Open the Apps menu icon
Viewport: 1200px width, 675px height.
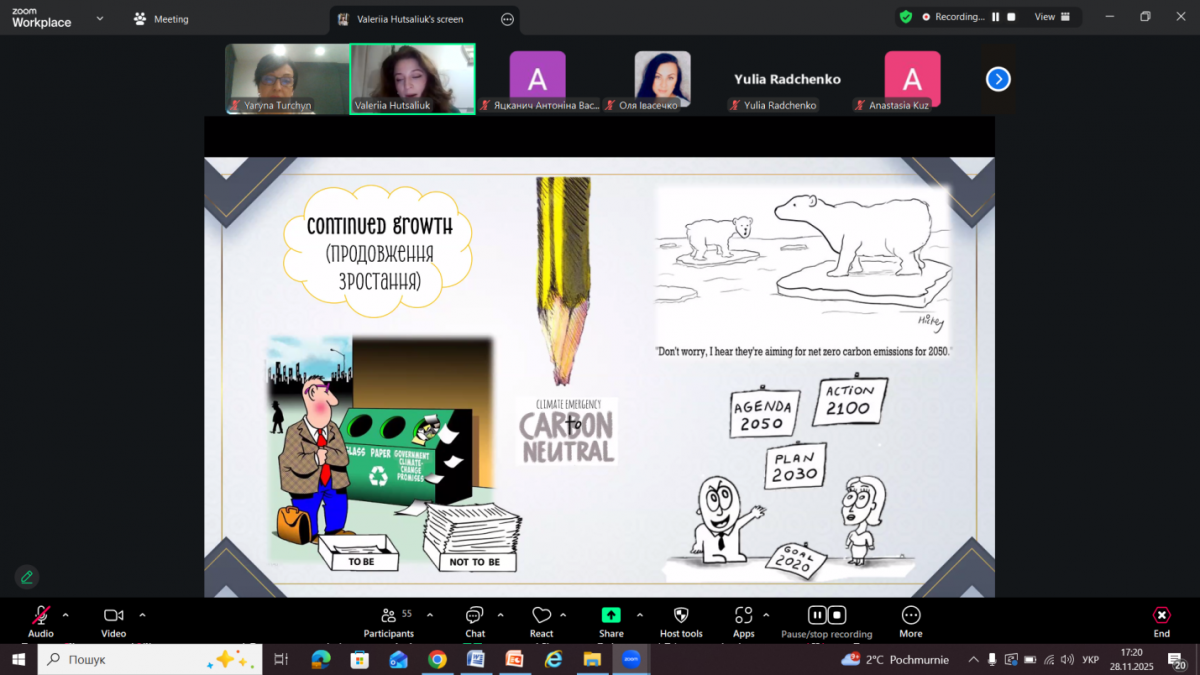tap(743, 616)
